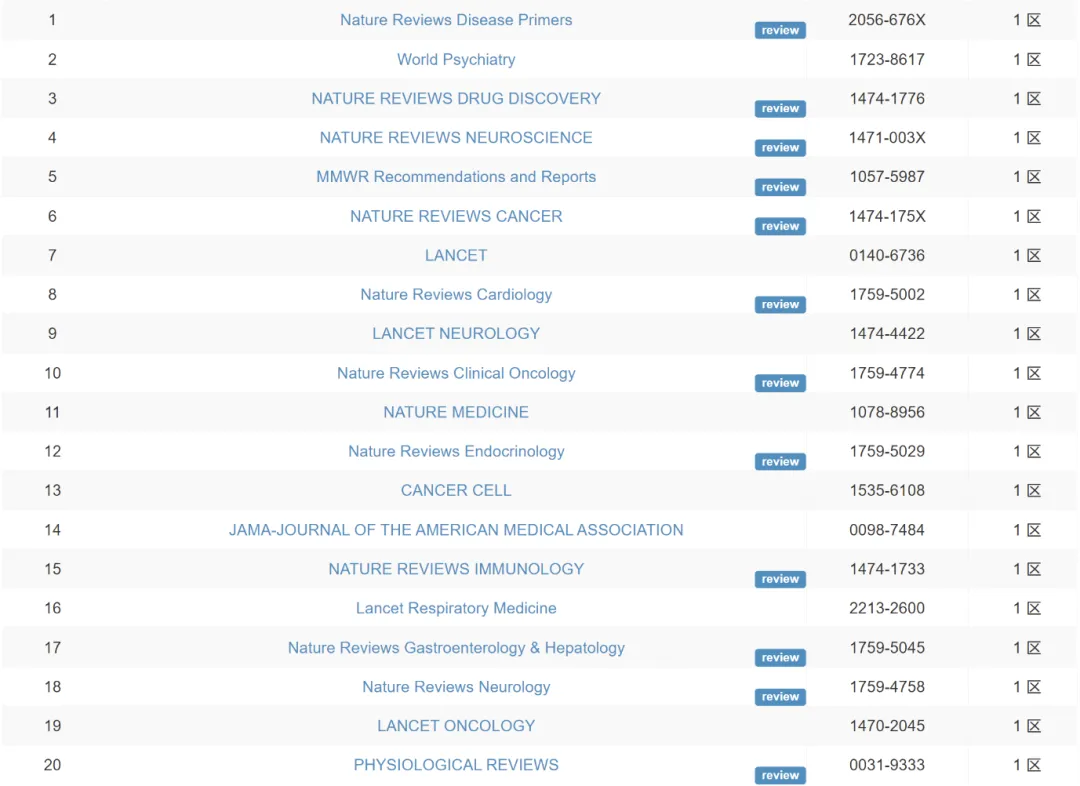Click the crossed-box icon in JAMA row

[1034, 530]
